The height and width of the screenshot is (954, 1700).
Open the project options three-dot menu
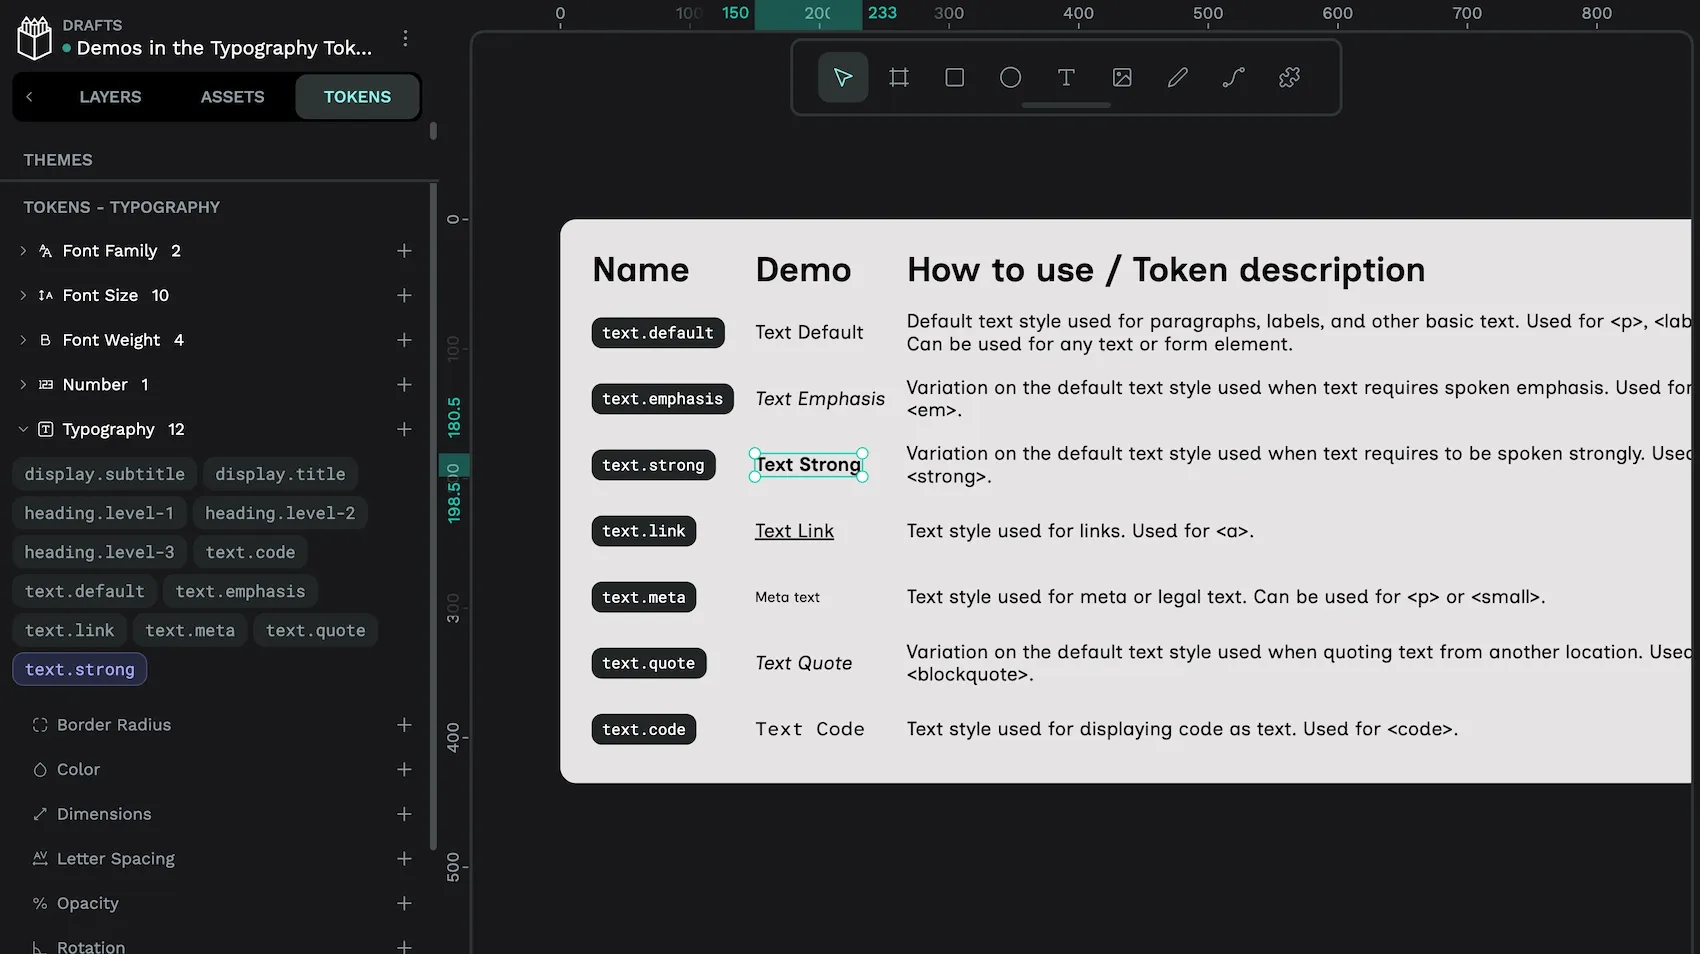point(405,38)
